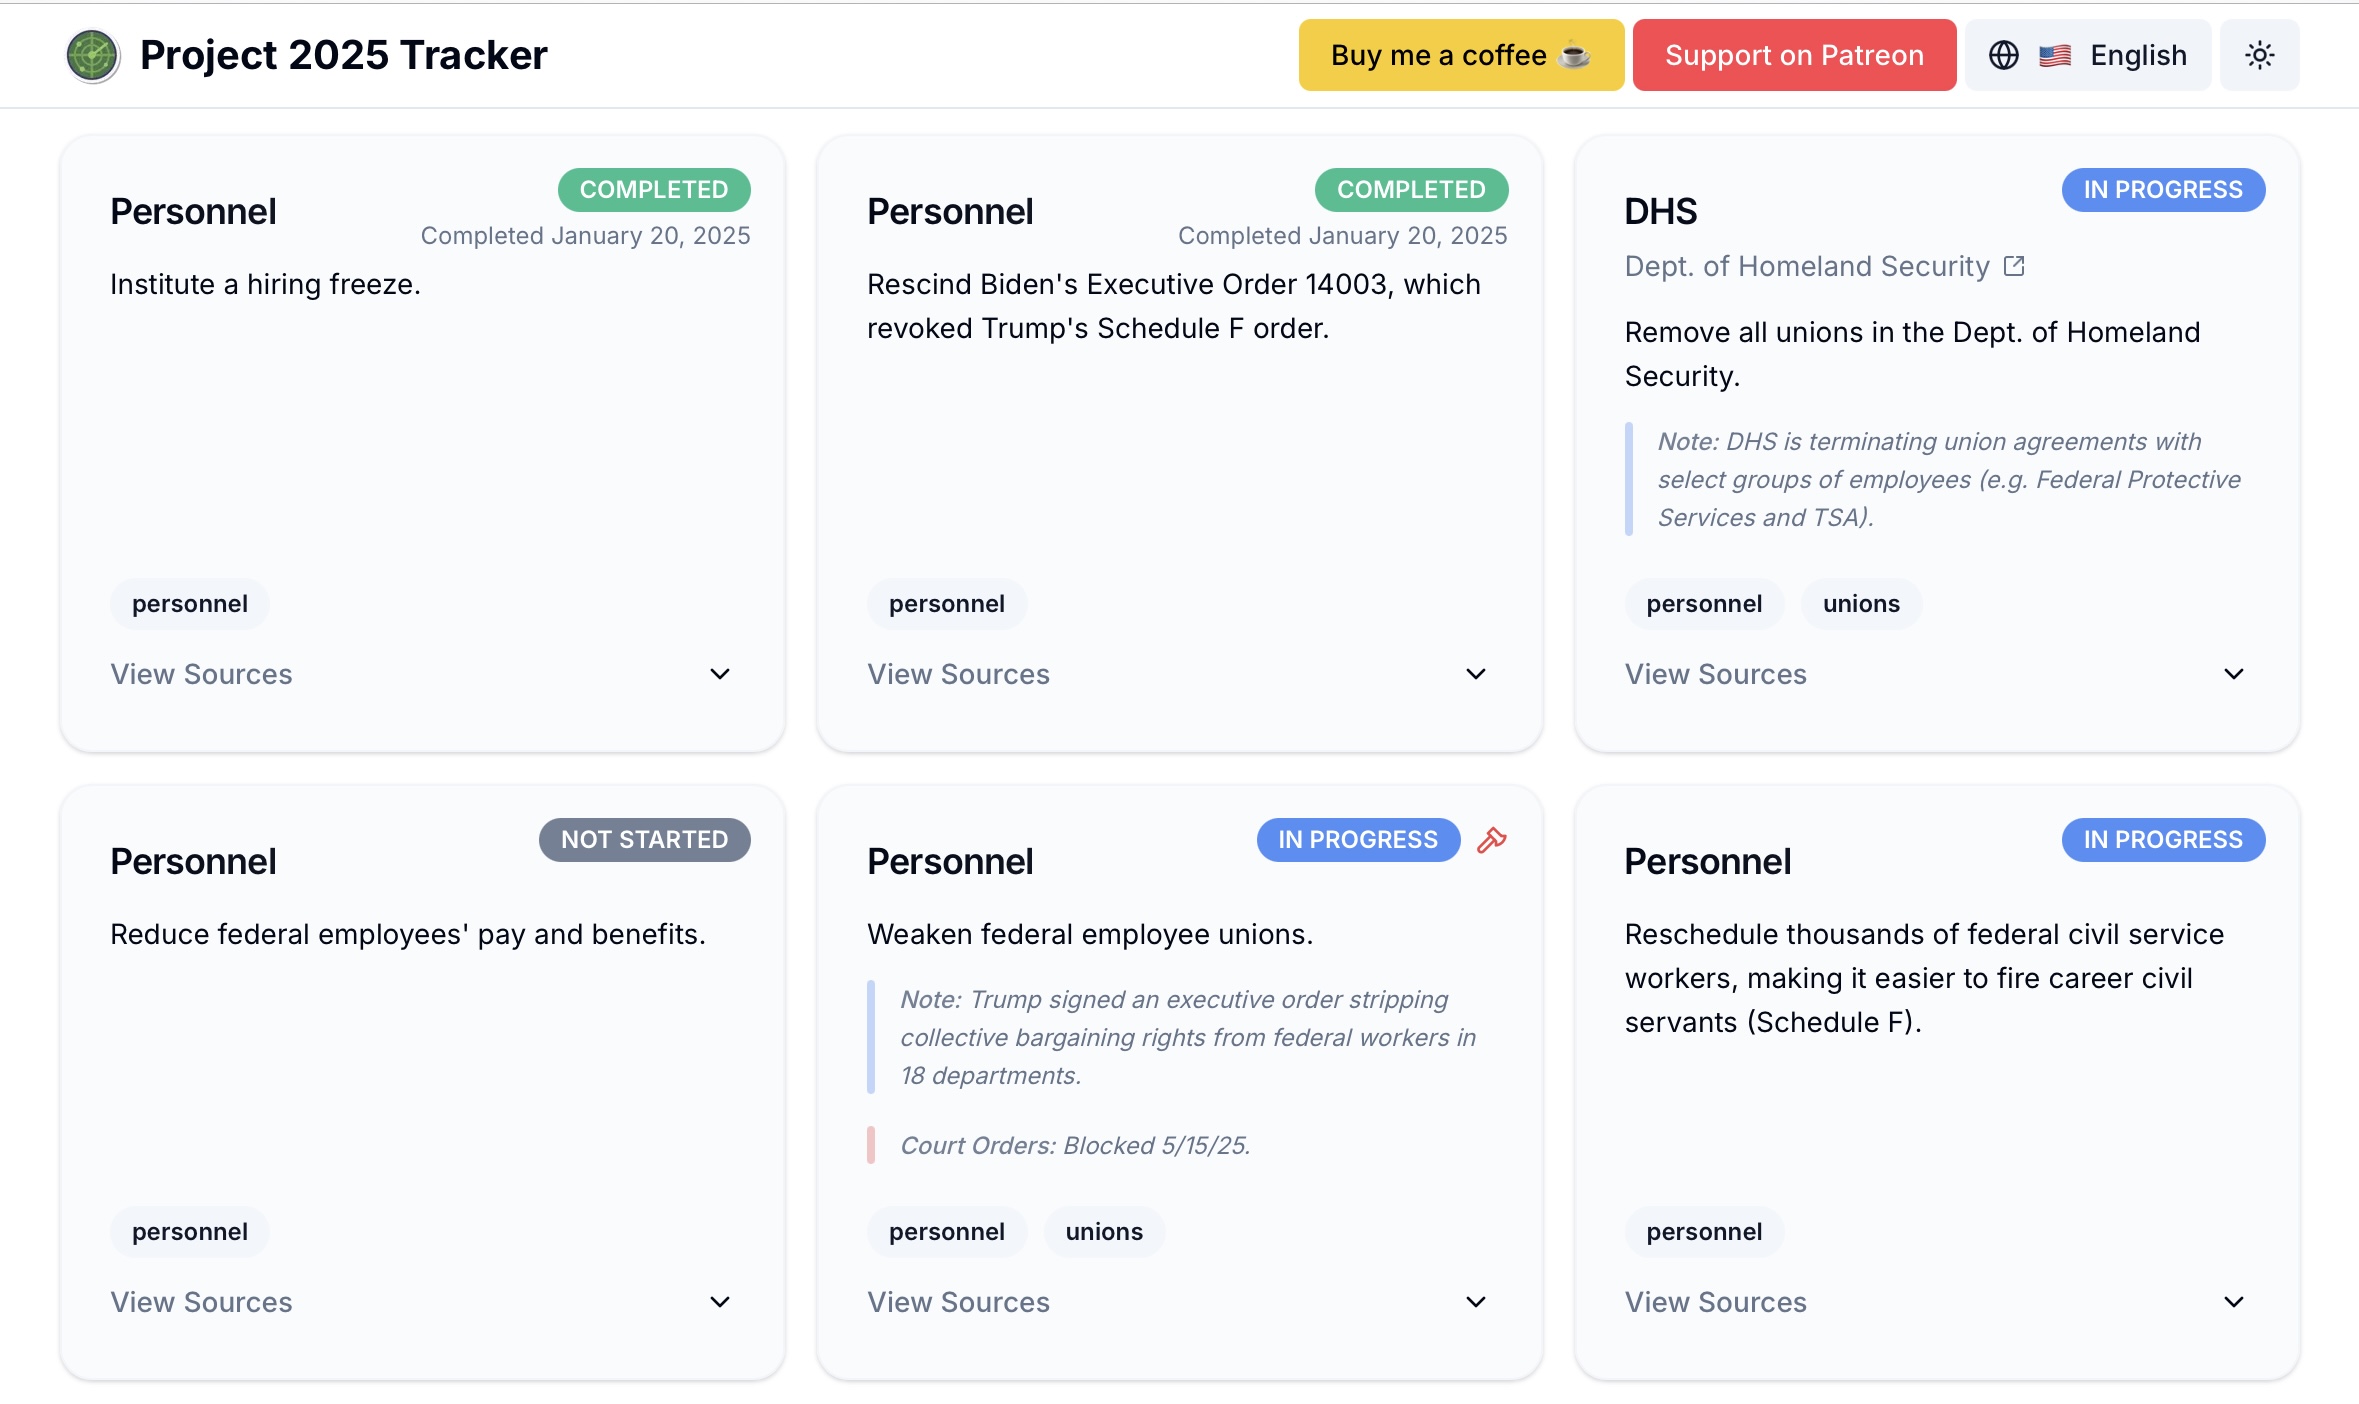Click the NOT STARTED status badge
Viewport: 2359px width, 1404px height.
[x=644, y=840]
